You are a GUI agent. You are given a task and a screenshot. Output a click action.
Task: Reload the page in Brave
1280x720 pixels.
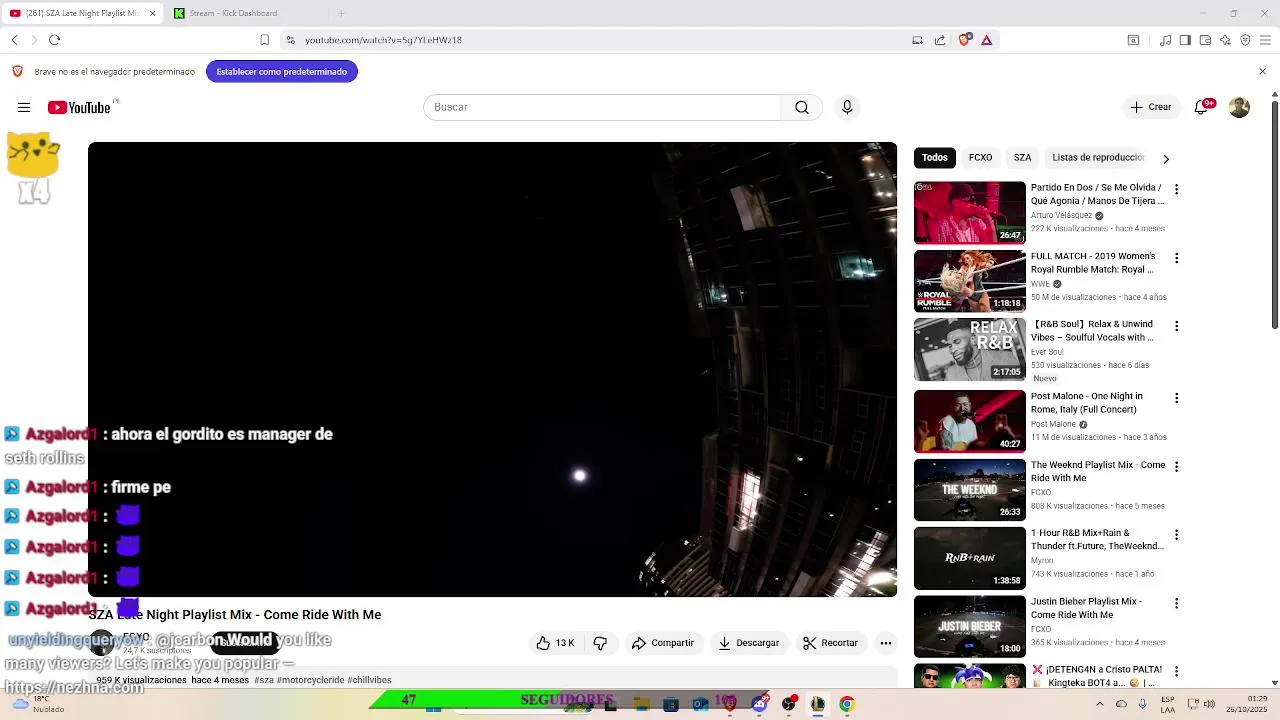(x=54, y=40)
